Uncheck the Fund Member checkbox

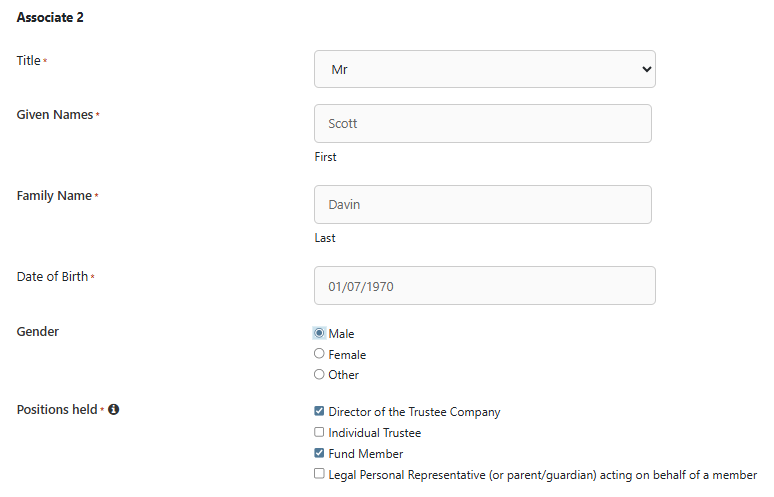tap(319, 454)
